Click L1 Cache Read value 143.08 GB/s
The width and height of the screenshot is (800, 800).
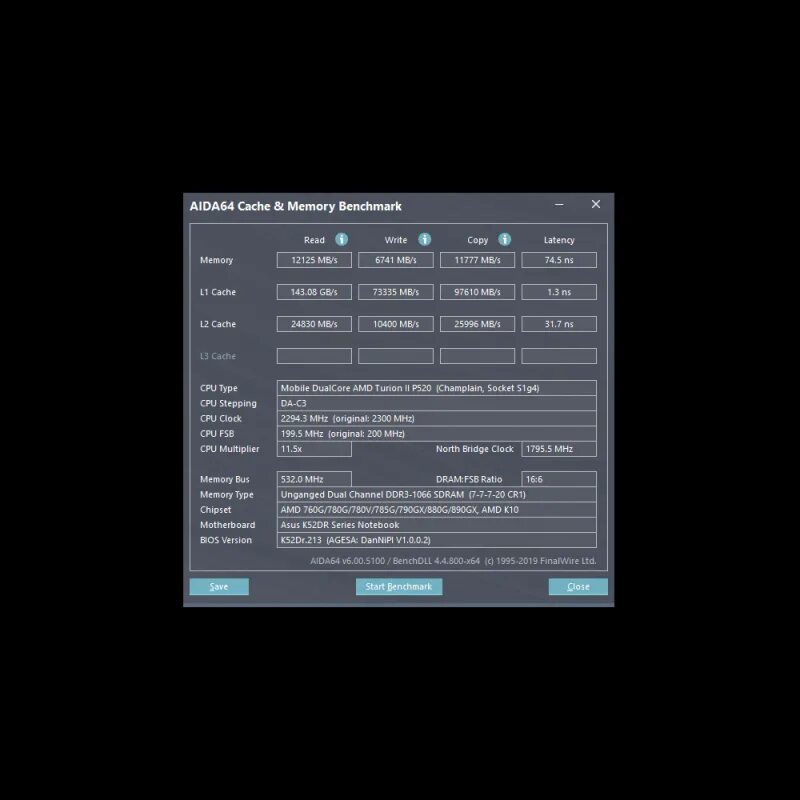click(314, 292)
